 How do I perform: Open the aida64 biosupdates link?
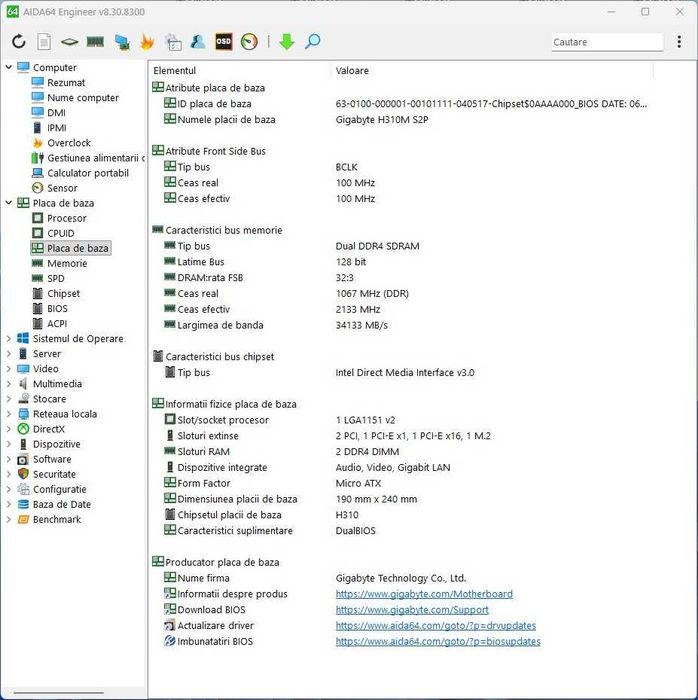[x=438, y=642]
